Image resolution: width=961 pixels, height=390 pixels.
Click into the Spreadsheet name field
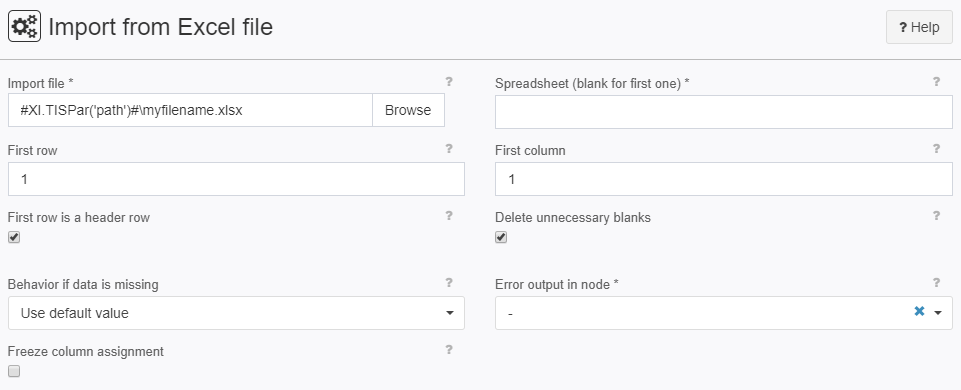click(724, 112)
